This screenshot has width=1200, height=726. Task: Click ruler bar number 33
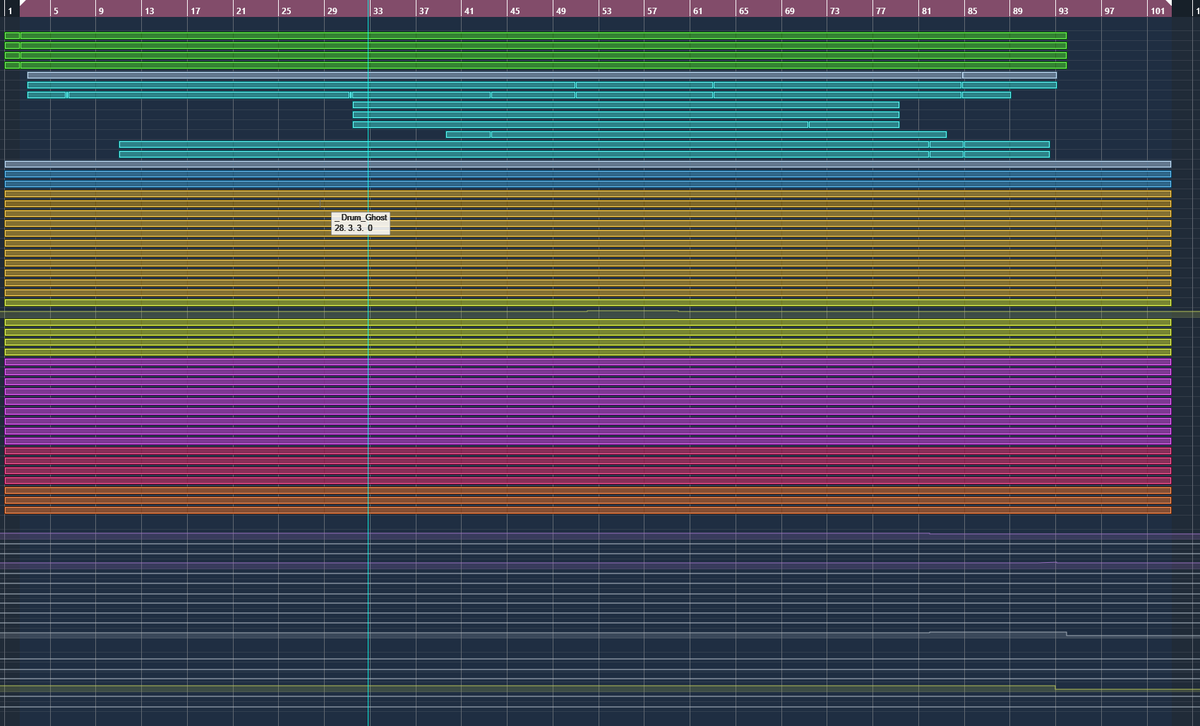point(378,11)
